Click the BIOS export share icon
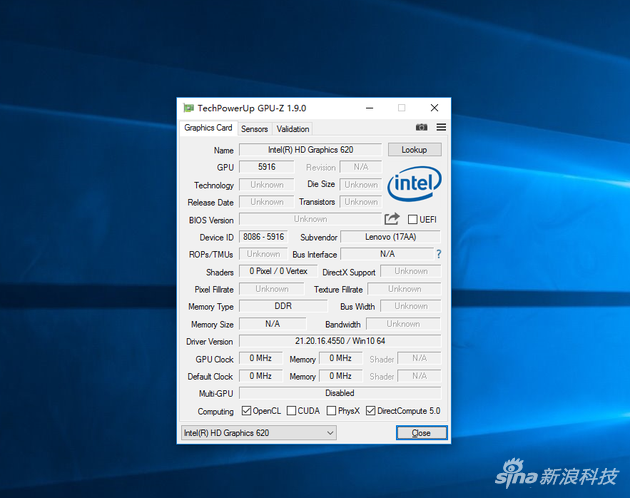This screenshot has height=498, width=630. [x=392, y=219]
